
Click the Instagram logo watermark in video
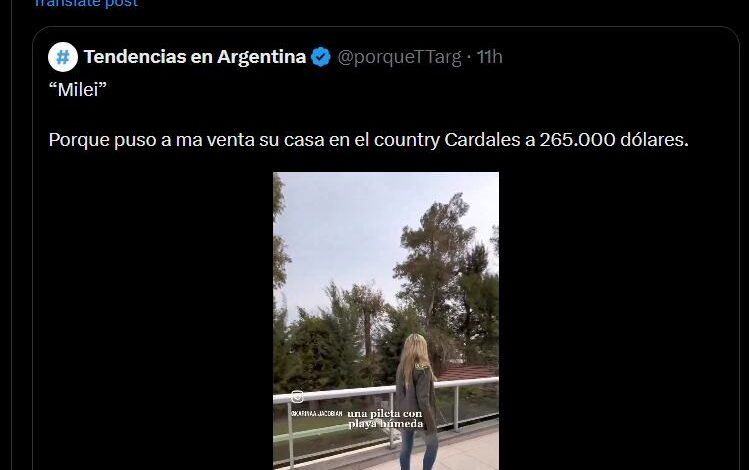[x=298, y=396]
